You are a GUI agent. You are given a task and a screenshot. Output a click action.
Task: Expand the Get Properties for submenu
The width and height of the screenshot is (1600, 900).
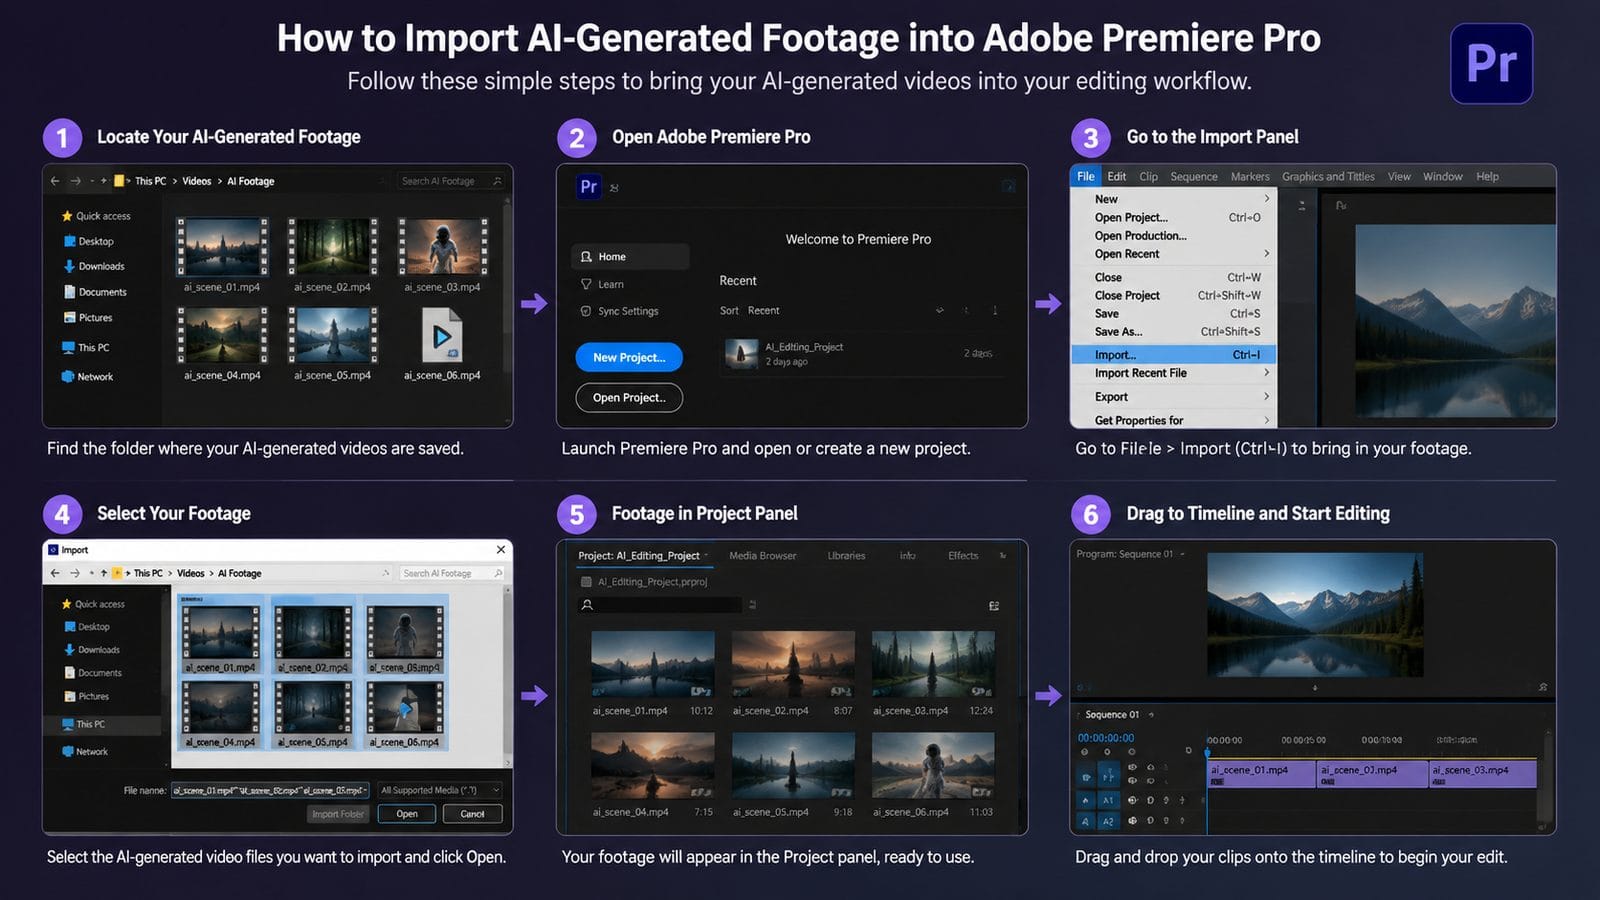(x=1267, y=421)
